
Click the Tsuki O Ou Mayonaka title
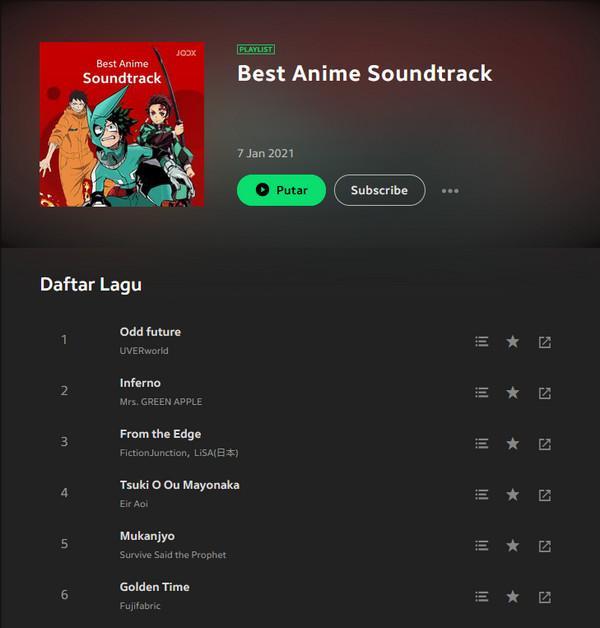(179, 485)
